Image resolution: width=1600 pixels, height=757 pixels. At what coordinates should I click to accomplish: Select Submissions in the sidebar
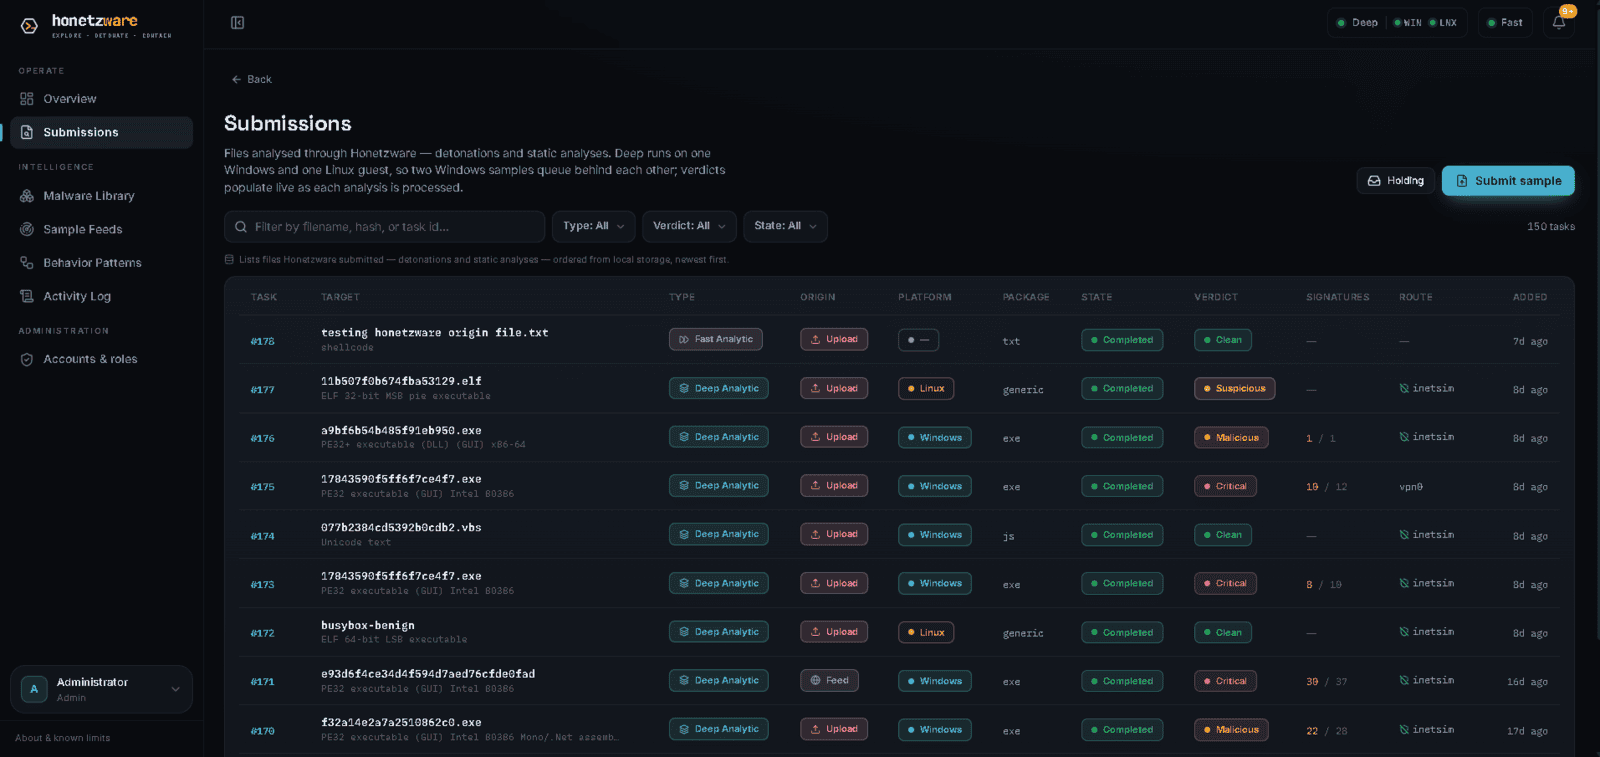(x=101, y=133)
